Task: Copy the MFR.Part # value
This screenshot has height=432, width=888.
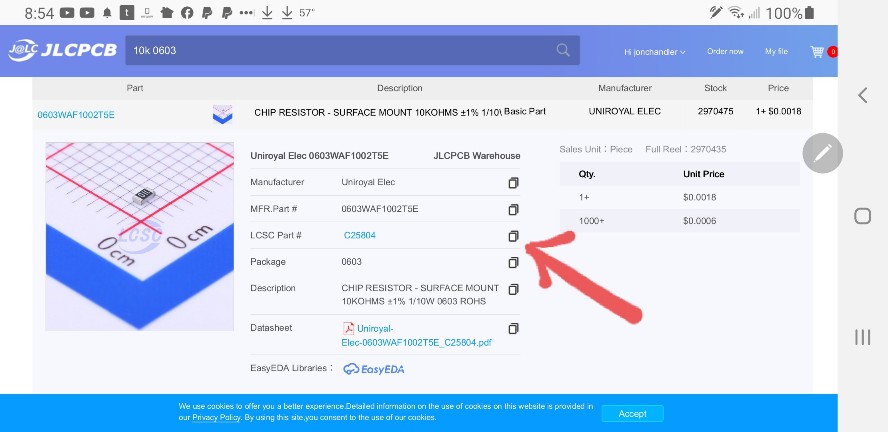Action: coord(513,209)
